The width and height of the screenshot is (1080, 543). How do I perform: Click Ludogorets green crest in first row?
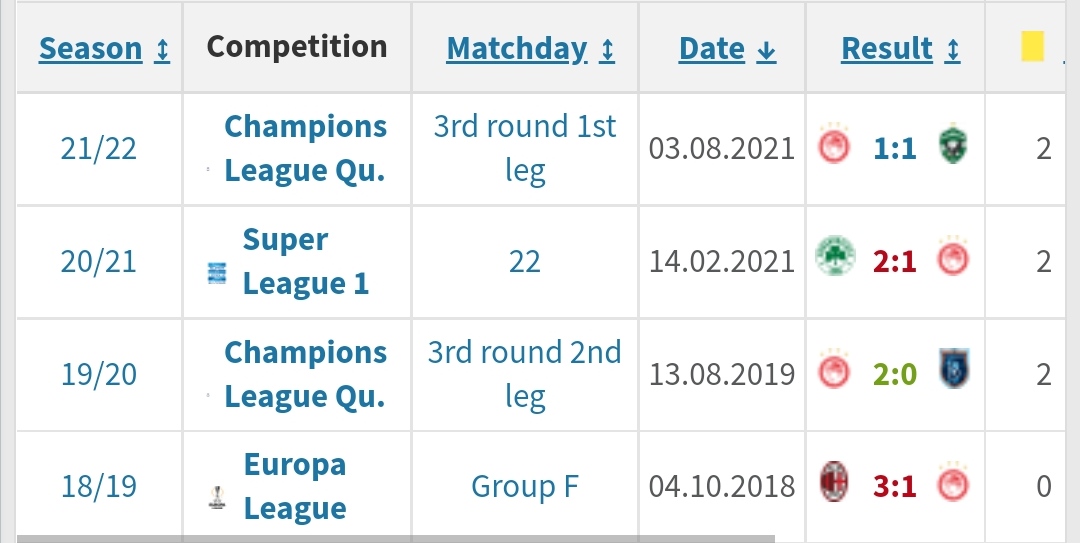point(953,145)
